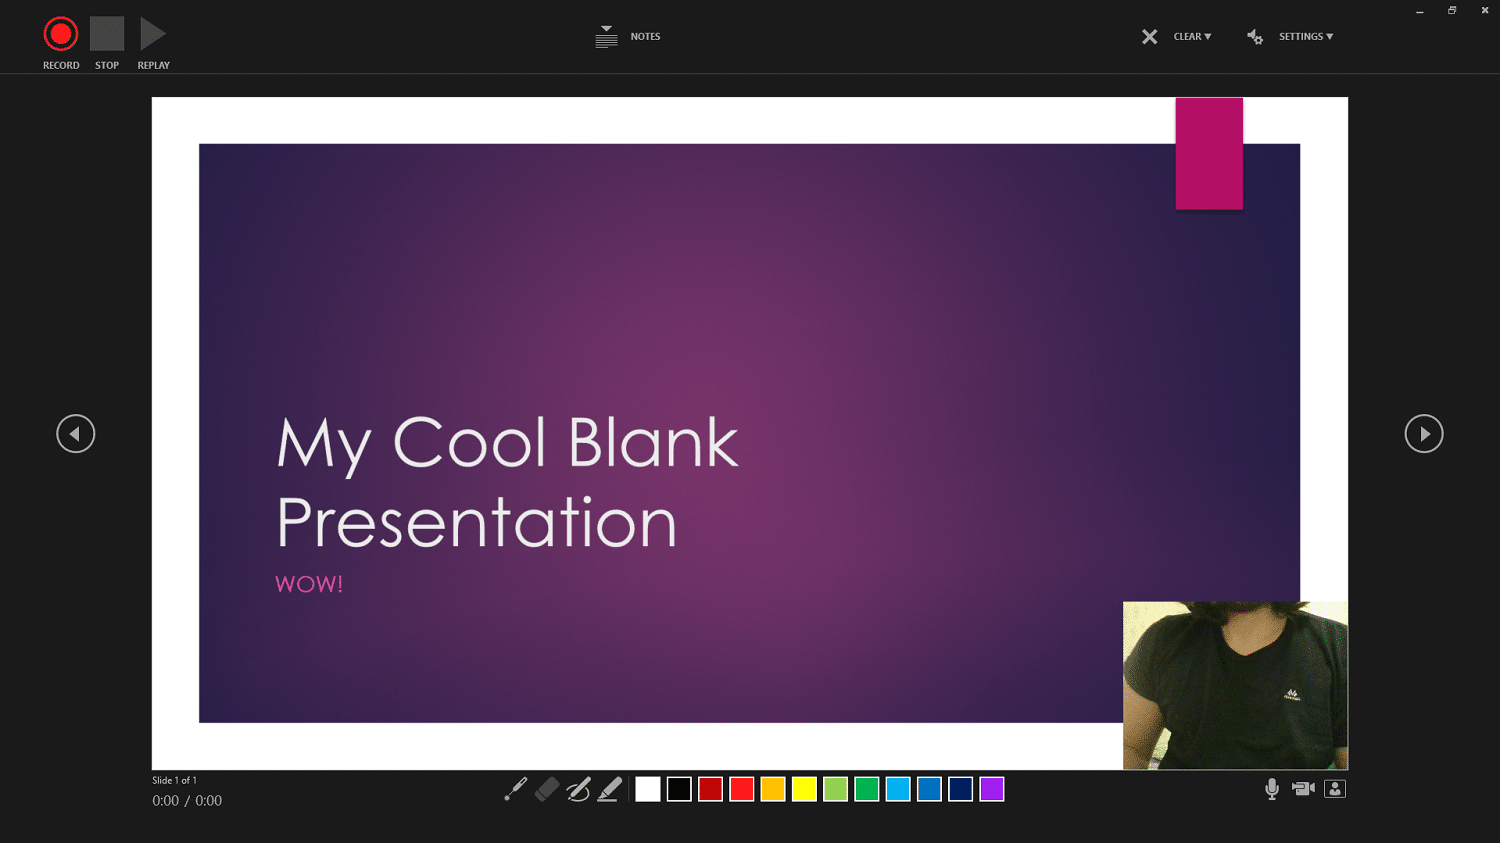This screenshot has height=843, width=1500.
Task: Click the webcam preview thumbnail
Action: point(1235,685)
